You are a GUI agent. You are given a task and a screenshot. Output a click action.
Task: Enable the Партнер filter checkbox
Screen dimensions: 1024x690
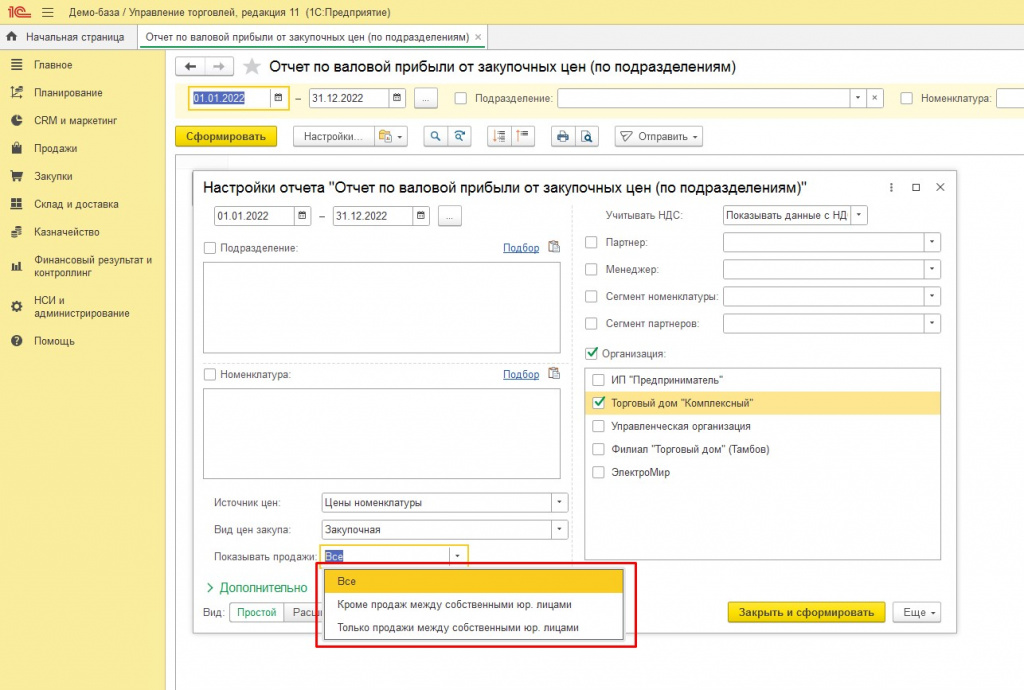[591, 242]
